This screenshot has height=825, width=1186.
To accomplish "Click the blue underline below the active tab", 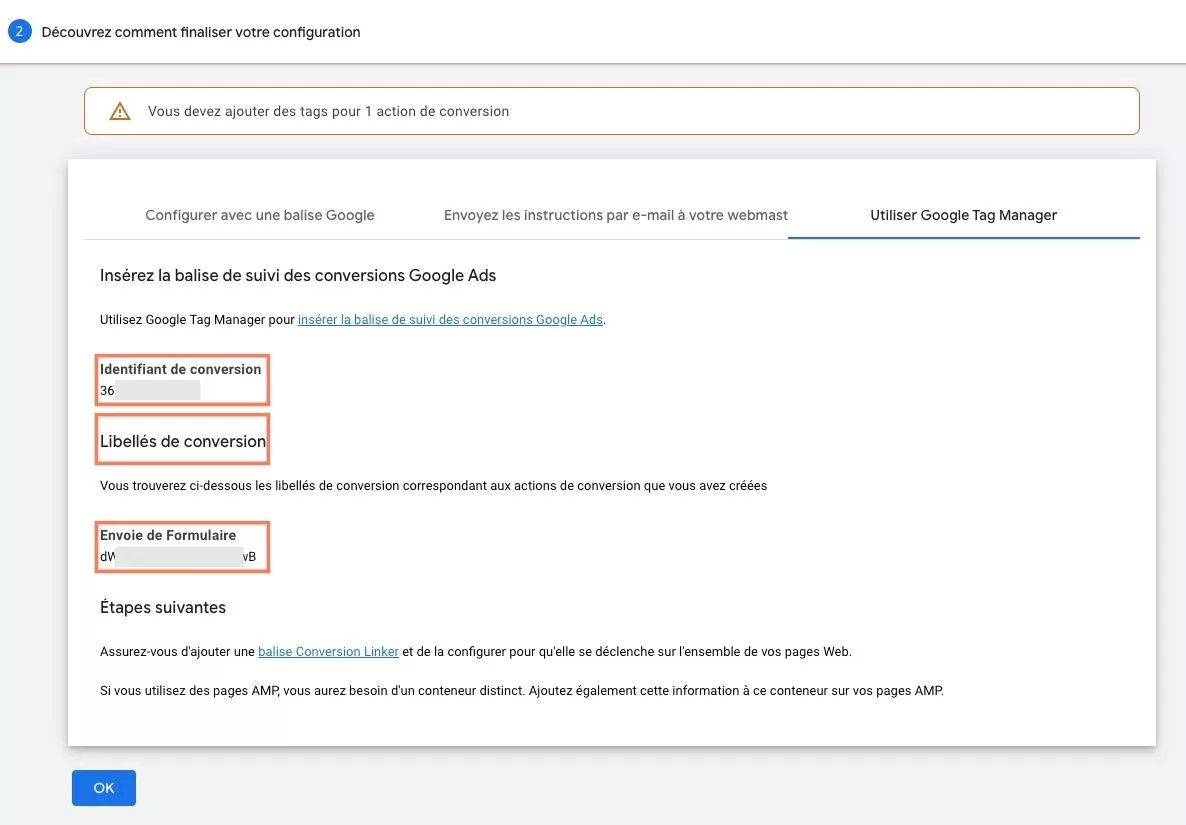I will coord(963,237).
